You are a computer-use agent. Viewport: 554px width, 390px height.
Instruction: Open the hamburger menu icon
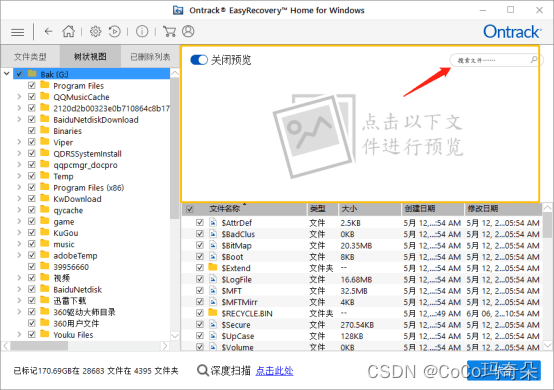(x=17, y=32)
